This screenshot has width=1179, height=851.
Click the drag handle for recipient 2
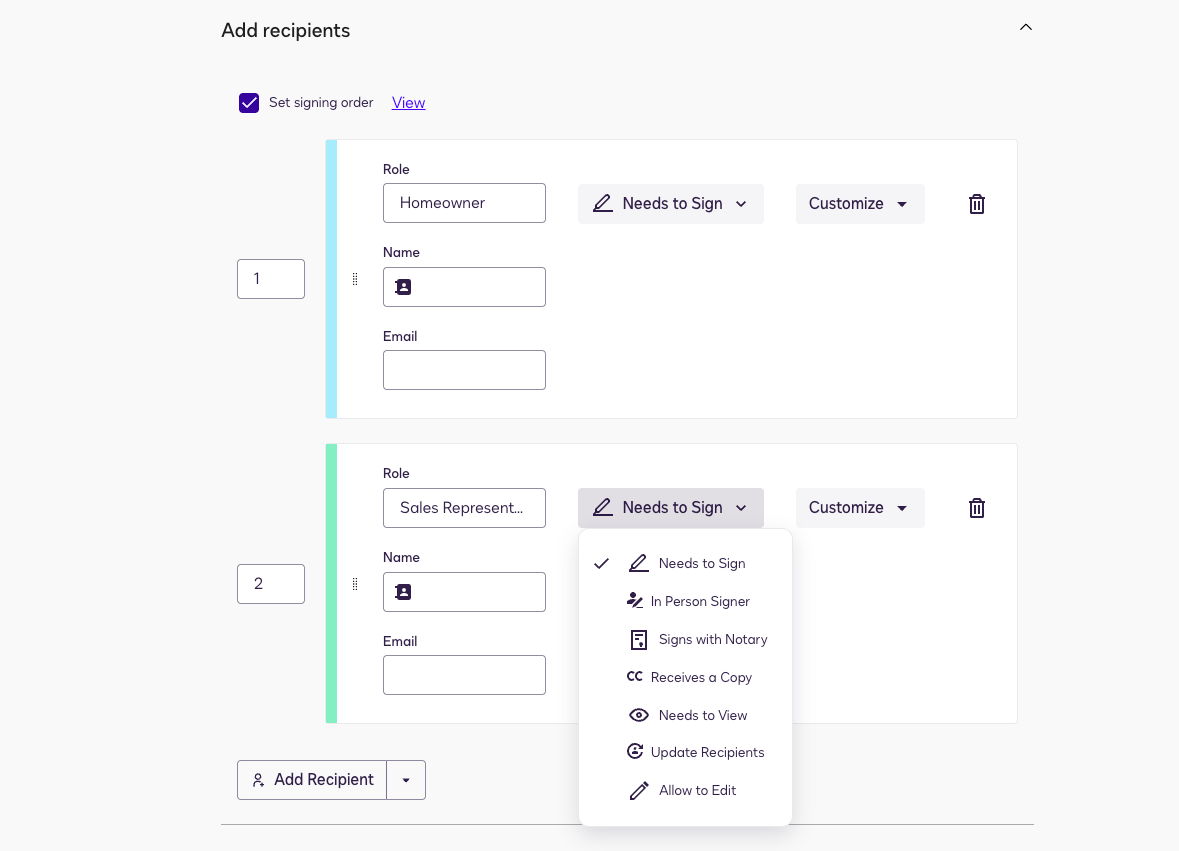[355, 584]
